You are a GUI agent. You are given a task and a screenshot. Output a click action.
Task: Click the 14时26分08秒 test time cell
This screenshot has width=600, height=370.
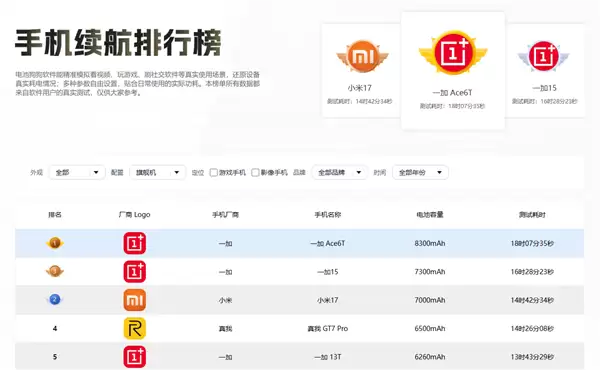532,328
